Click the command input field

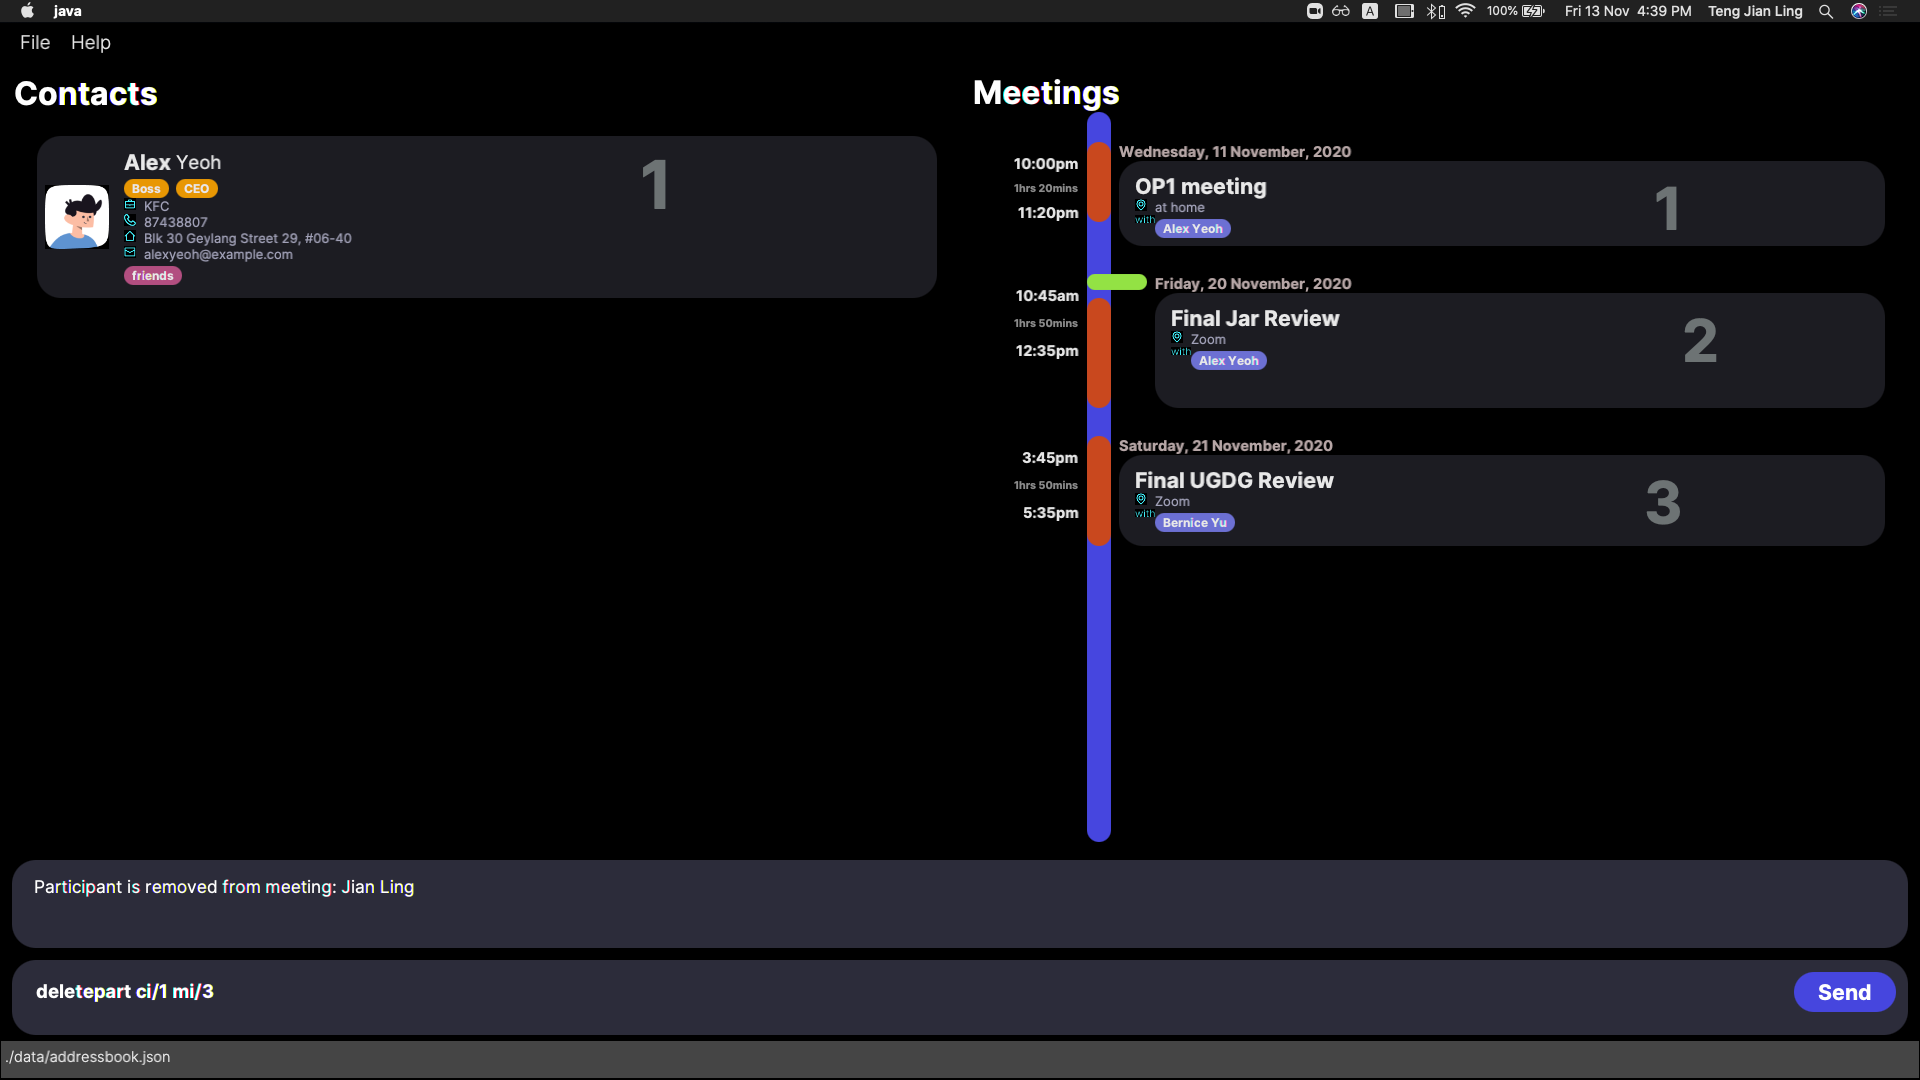tap(900, 992)
